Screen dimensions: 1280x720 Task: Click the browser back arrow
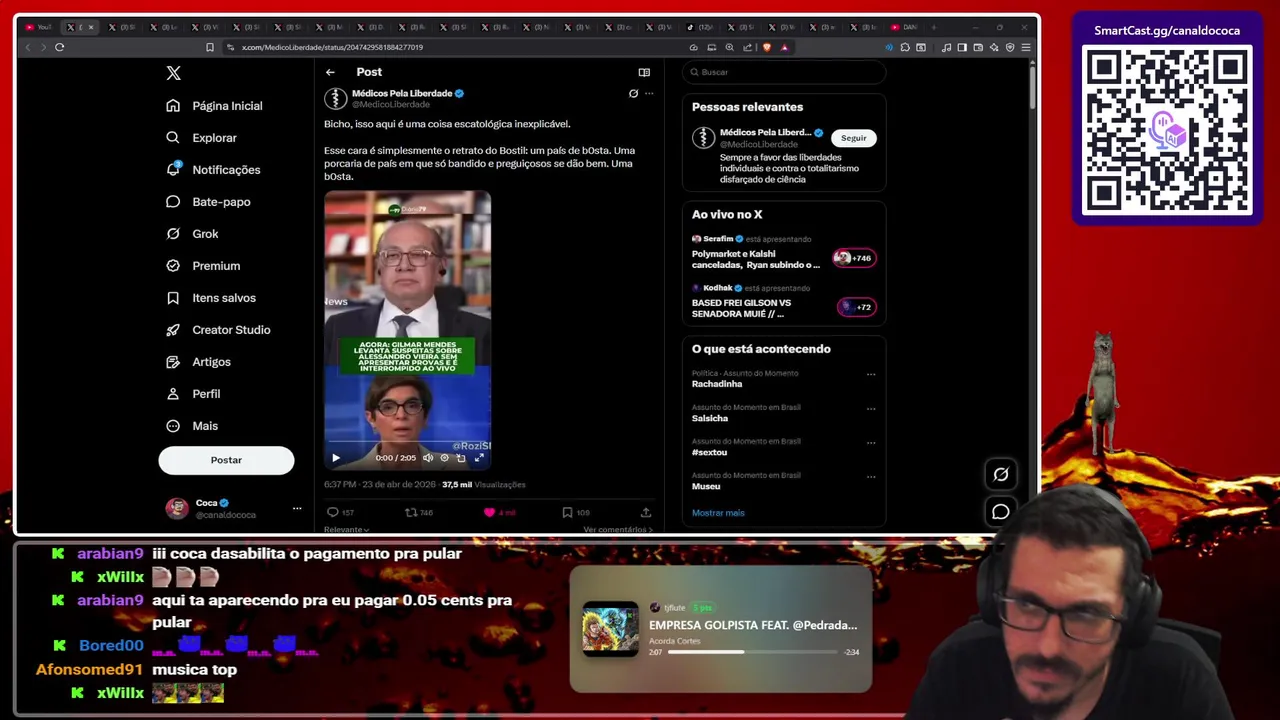point(28,47)
